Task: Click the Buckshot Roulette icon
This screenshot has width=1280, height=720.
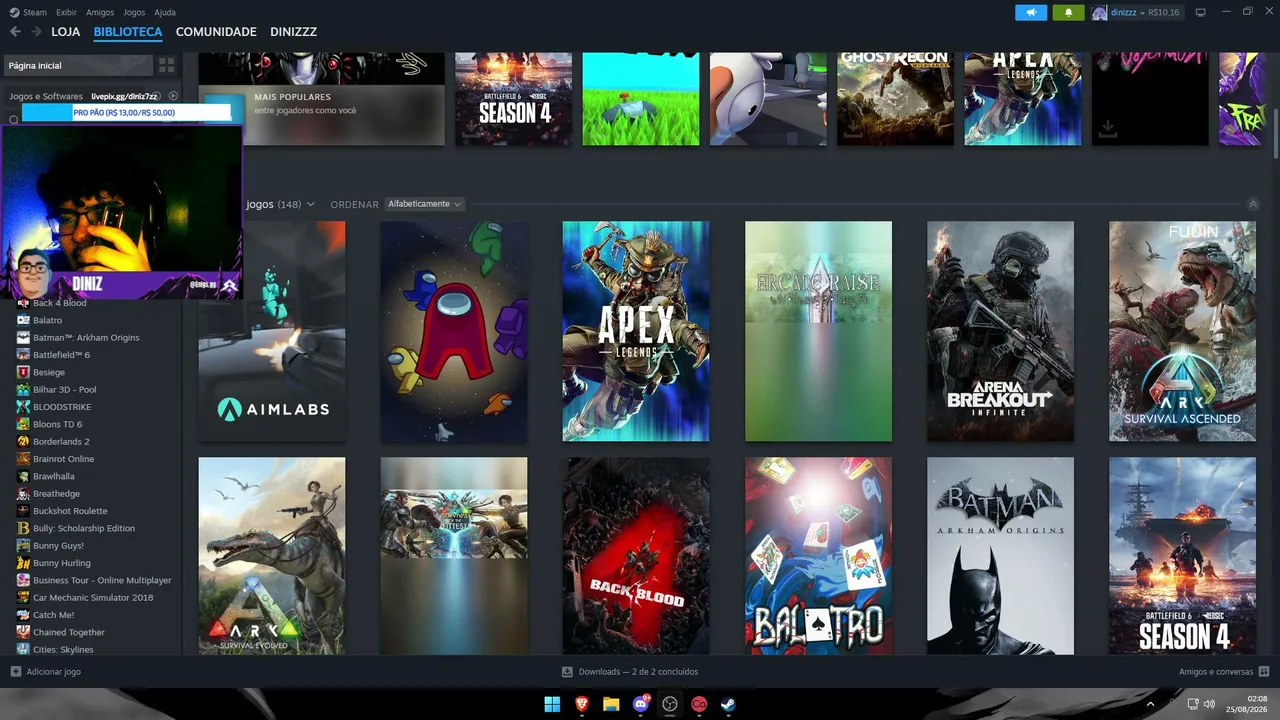Action: pos(23,511)
